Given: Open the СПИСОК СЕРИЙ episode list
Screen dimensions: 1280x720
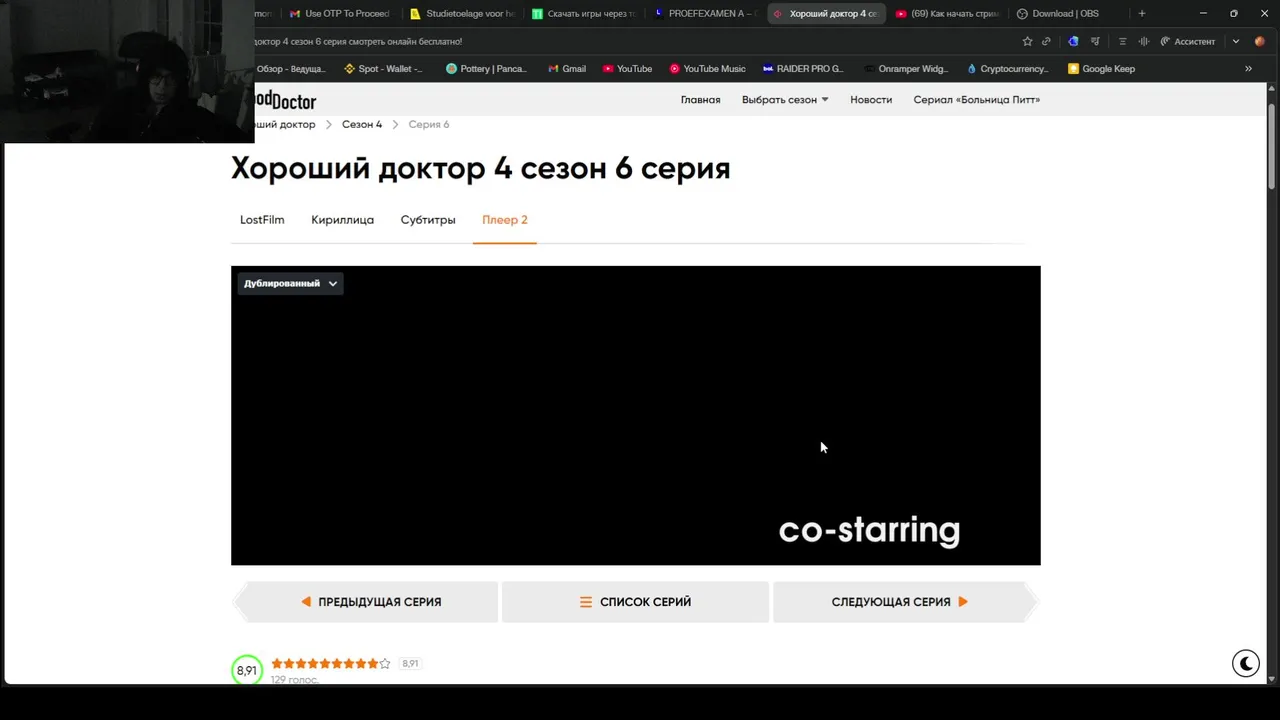Looking at the screenshot, I should point(635,602).
